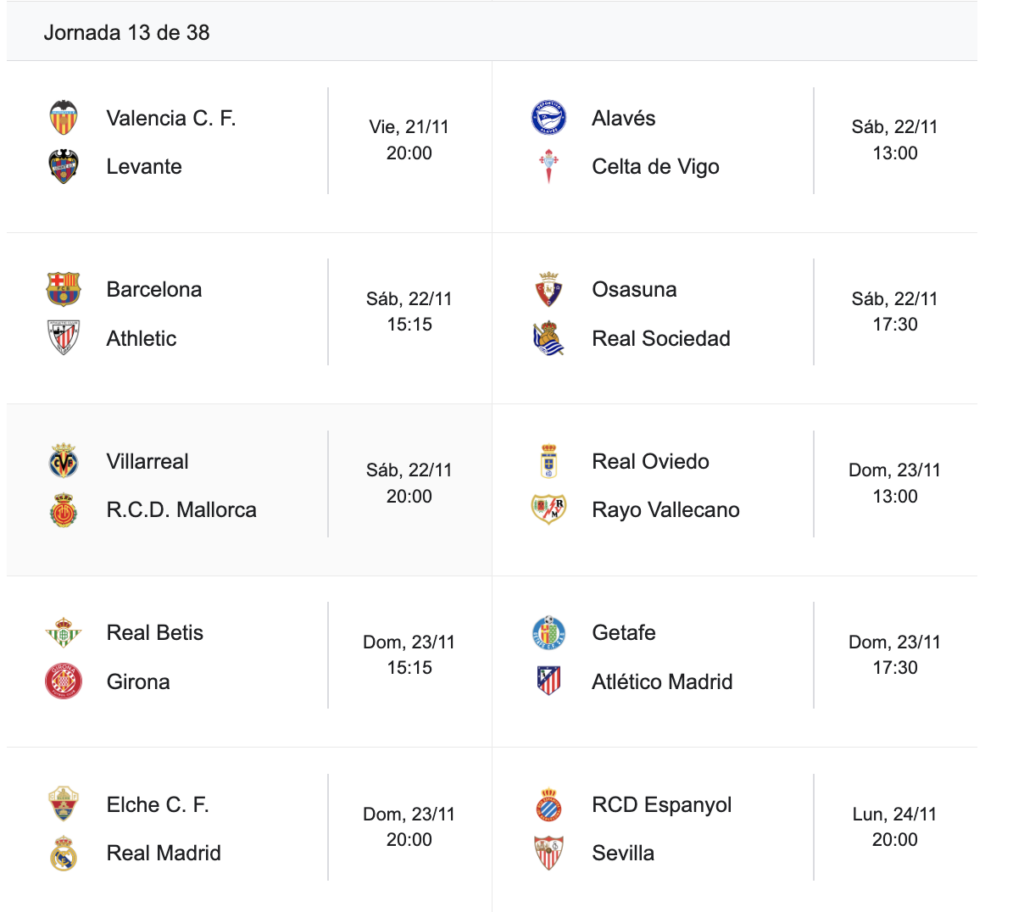Screen dimensions: 1024x912
Task: Click the Vie, 21/11 20:00 match time
Action: [409, 140]
